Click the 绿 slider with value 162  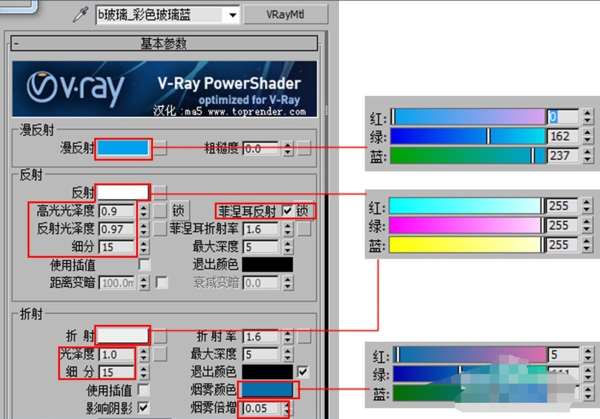point(468,136)
